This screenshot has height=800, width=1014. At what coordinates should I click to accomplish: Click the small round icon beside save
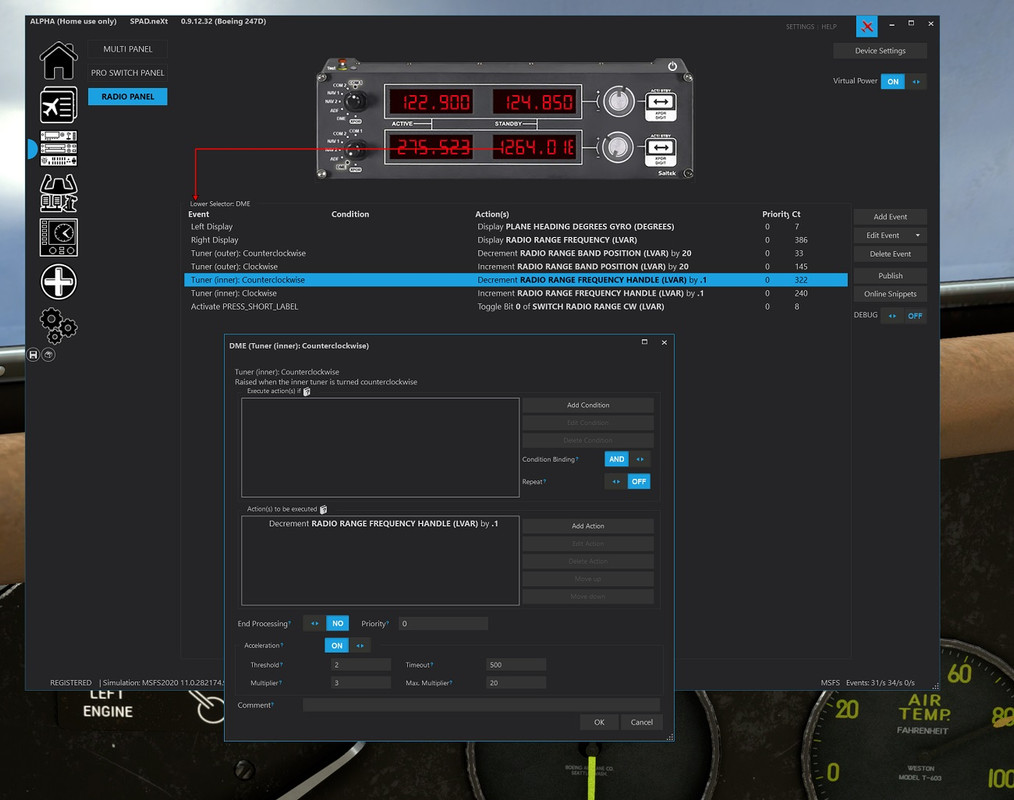point(49,354)
